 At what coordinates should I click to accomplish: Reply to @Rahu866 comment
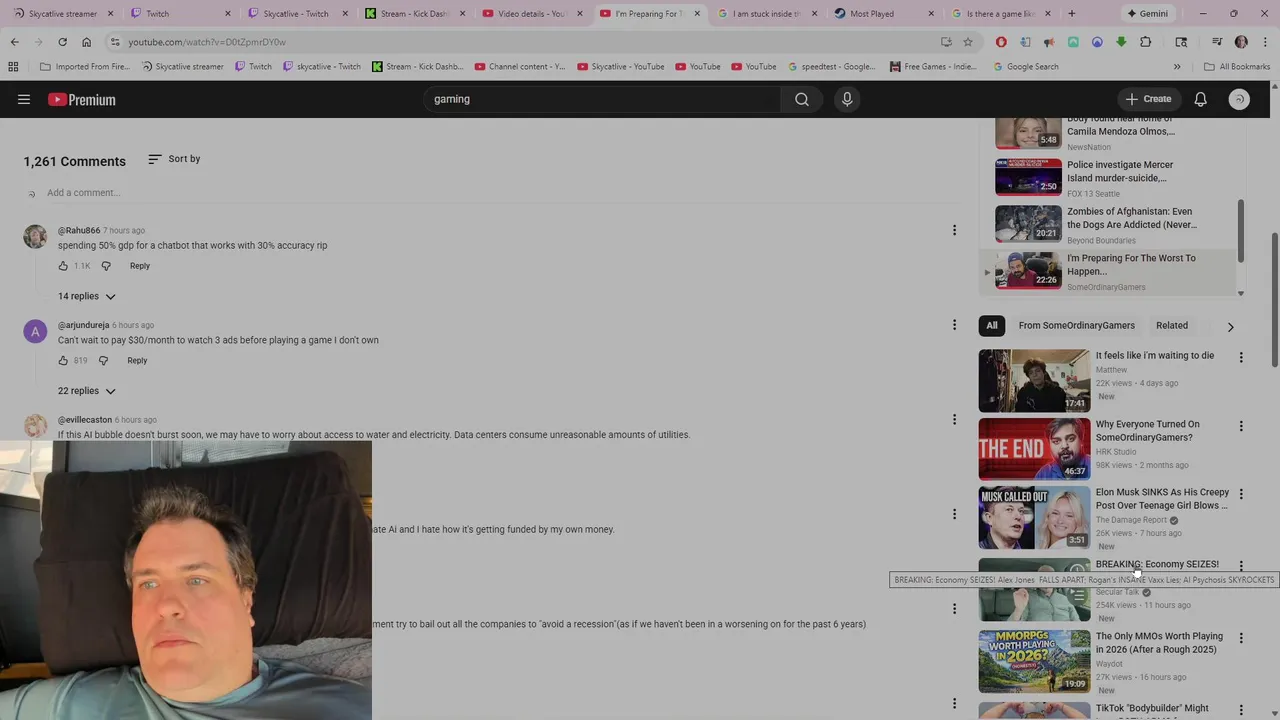click(x=140, y=266)
